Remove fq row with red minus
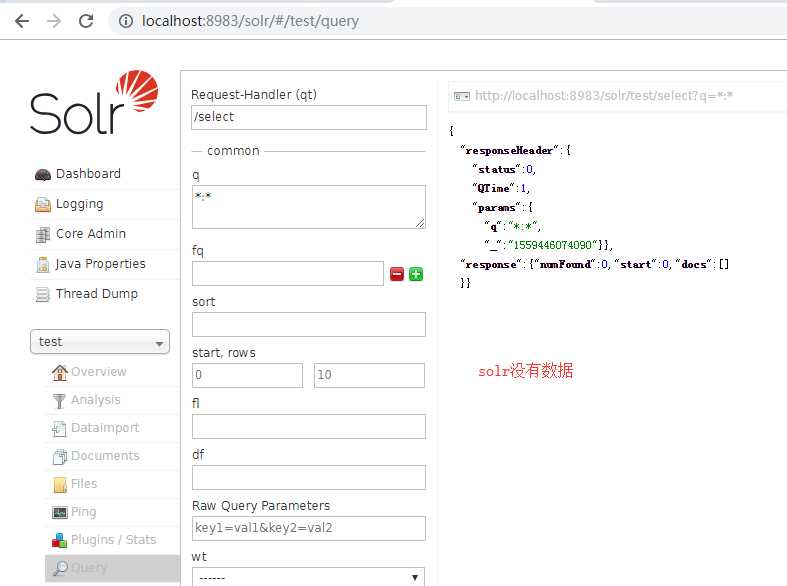Screen dimensions: 787x586 397,274
